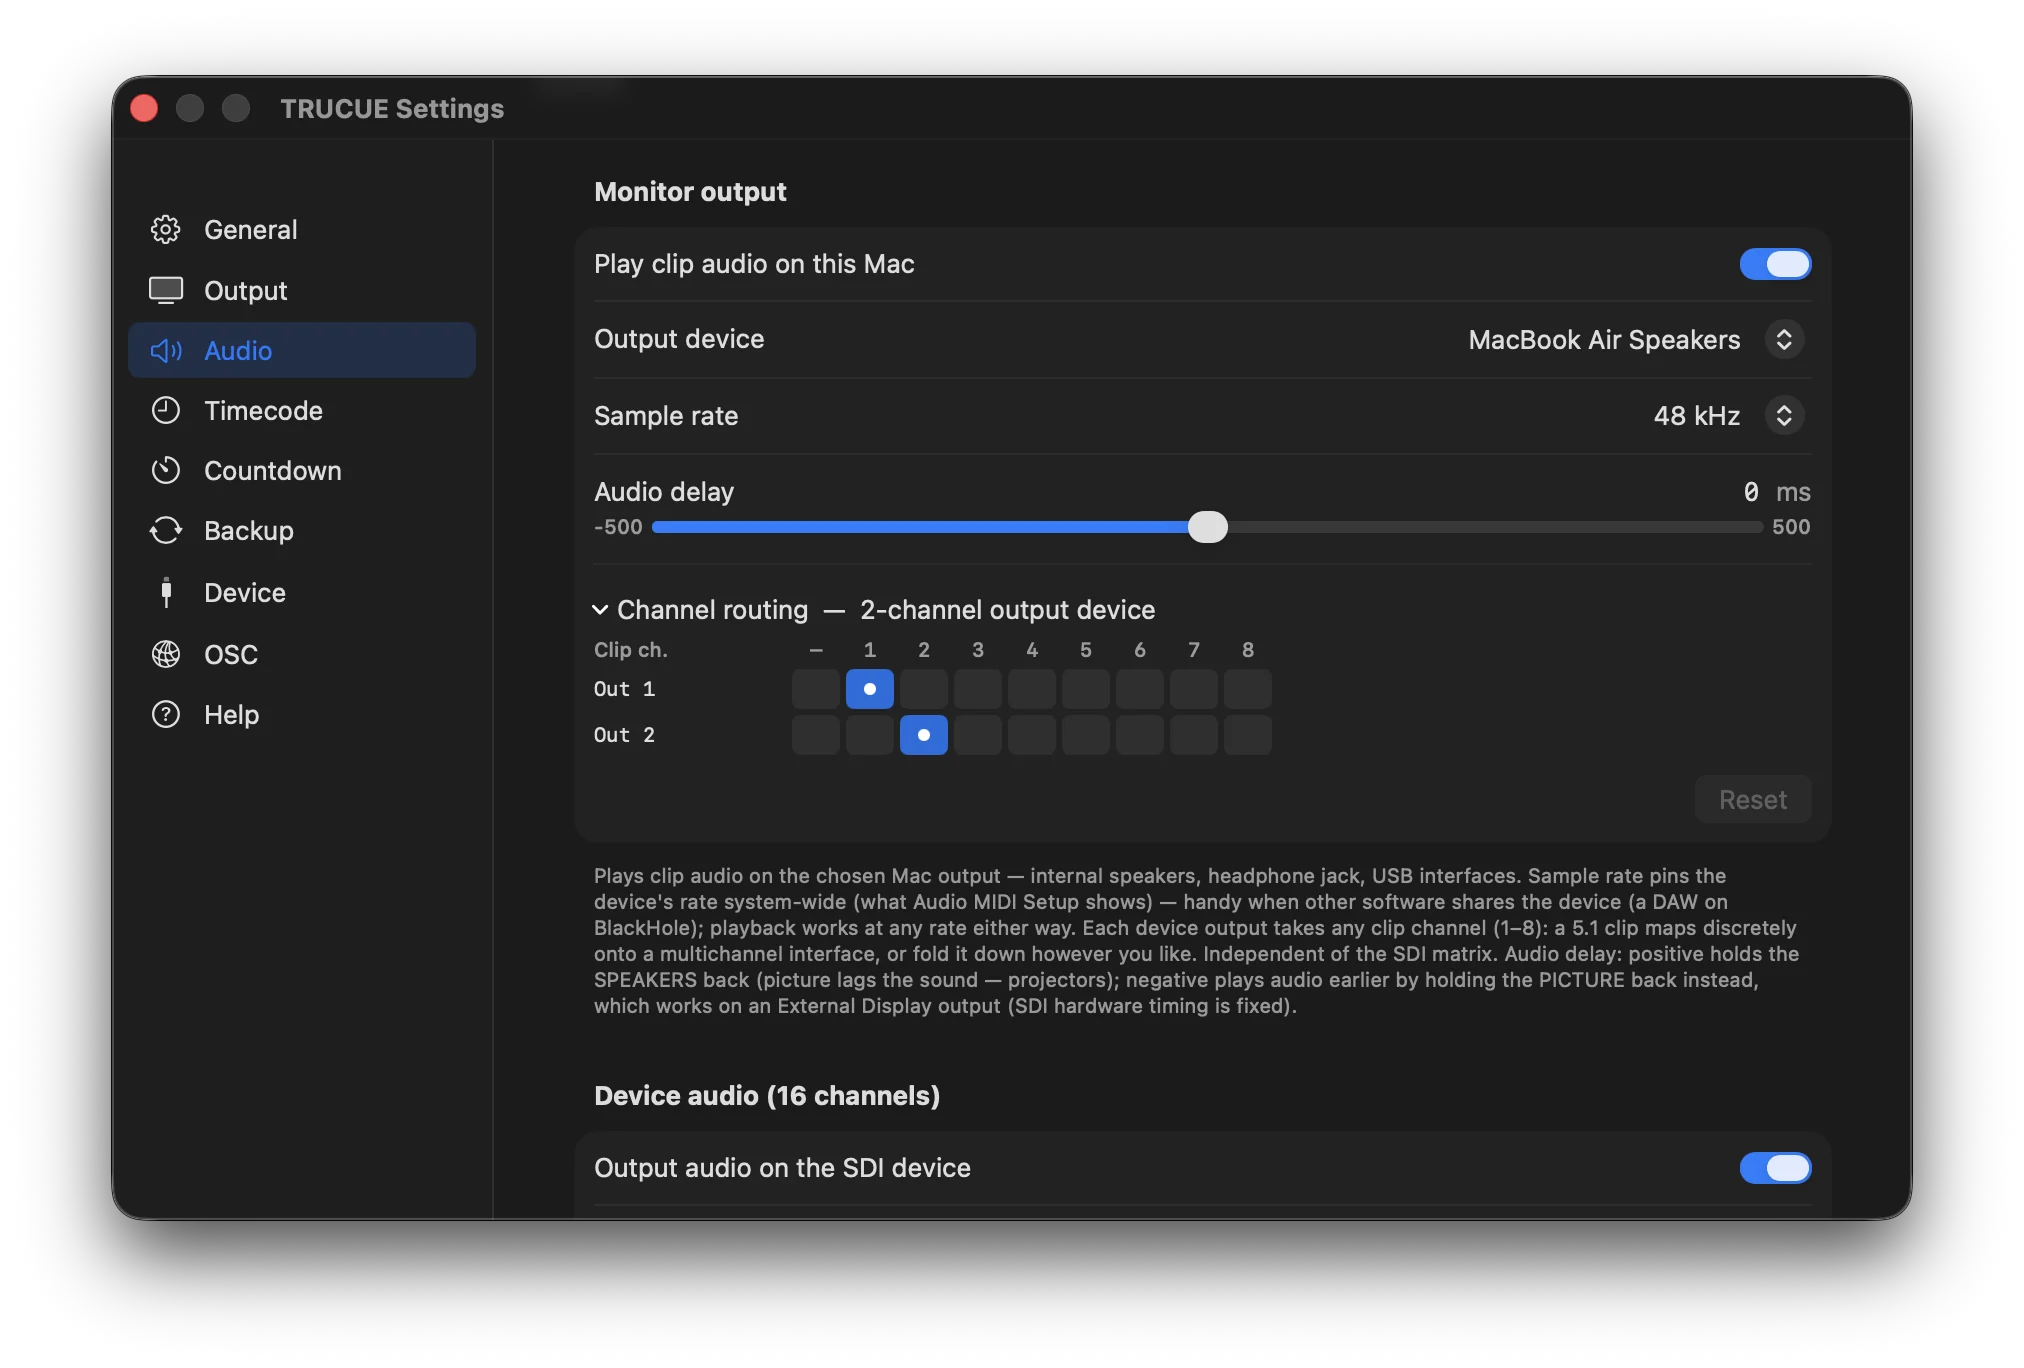
Task: Open Help section in sidebar
Action: coord(302,715)
